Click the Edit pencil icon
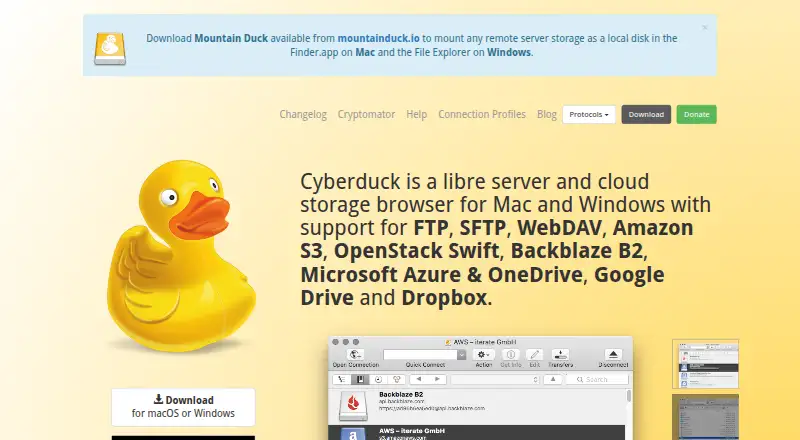Image resolution: width=800 pixels, height=440 pixels. point(534,354)
